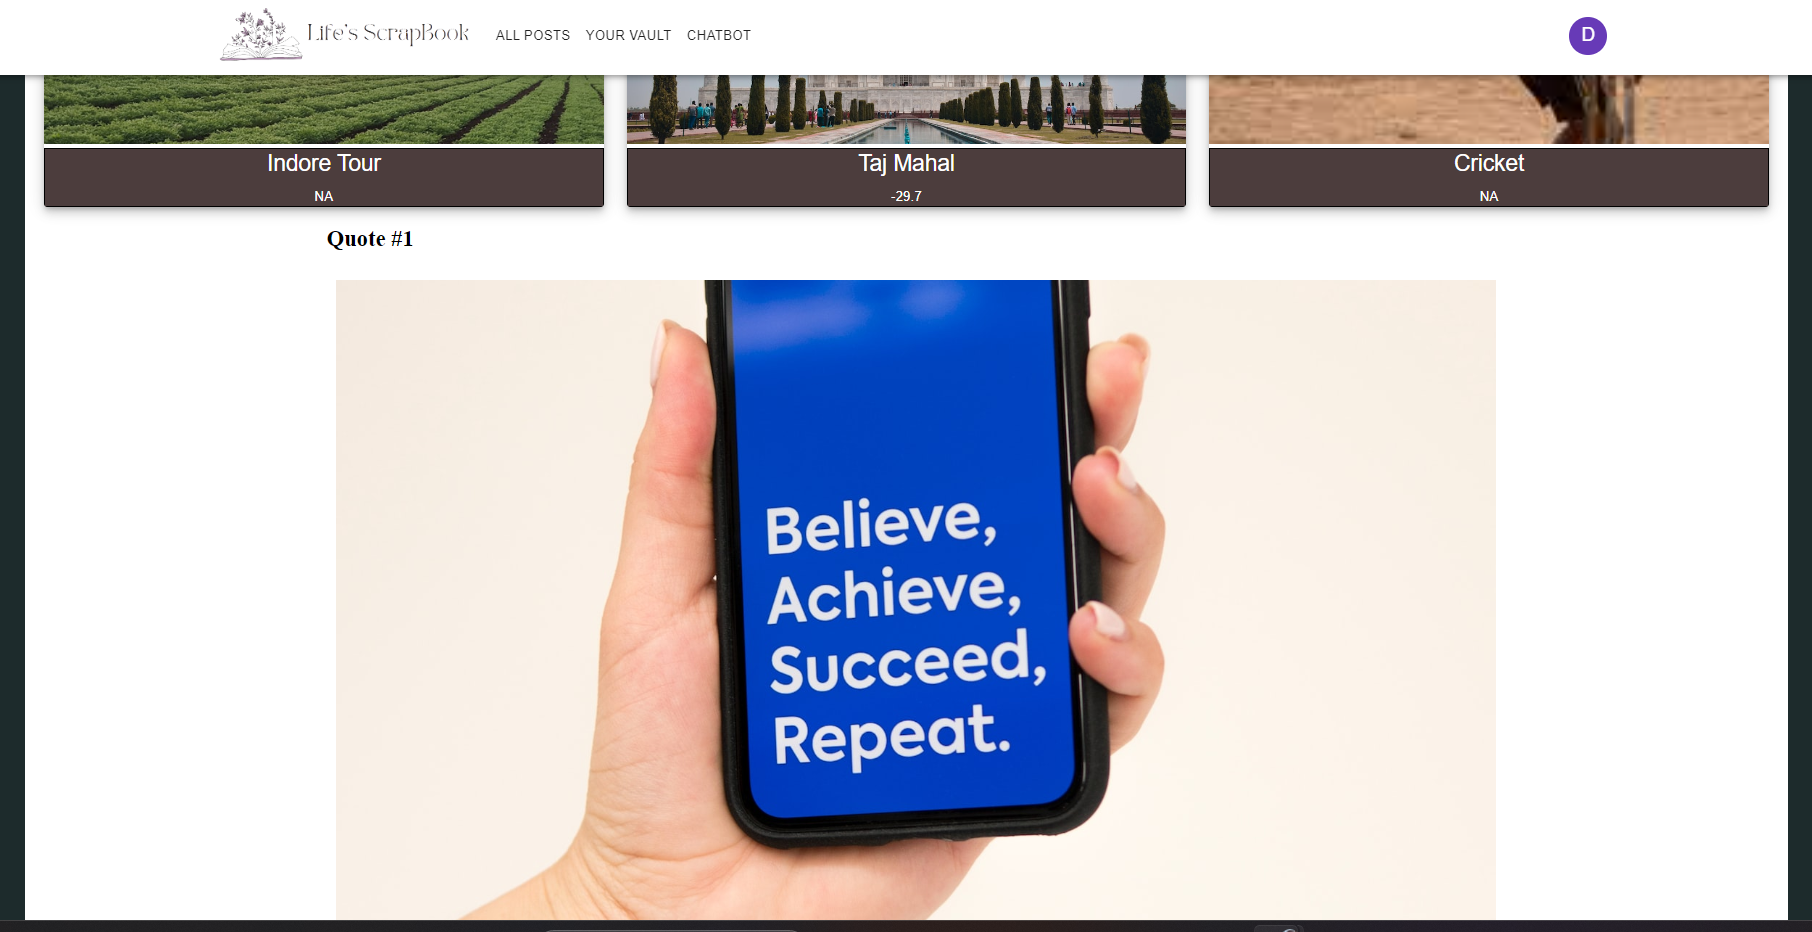Open the CHATBOT page
Viewport: 1812px width, 932px height.
pos(719,35)
